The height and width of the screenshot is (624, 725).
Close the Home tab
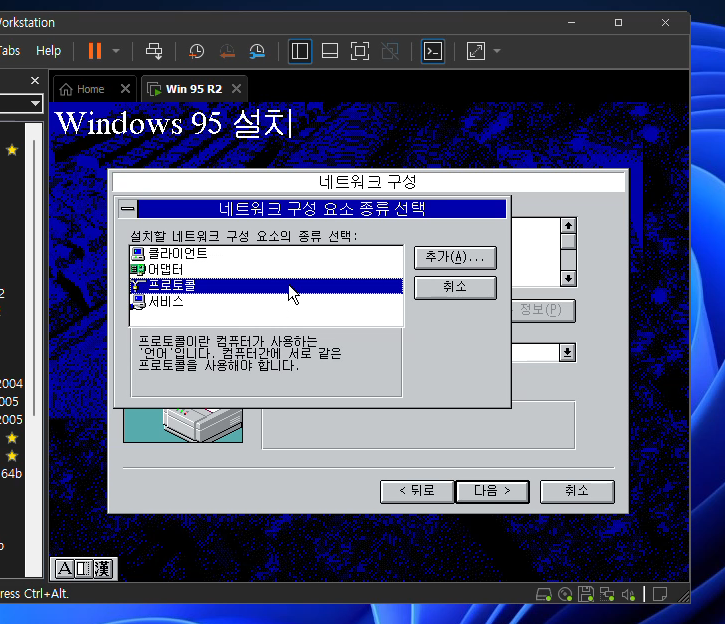[x=125, y=89]
